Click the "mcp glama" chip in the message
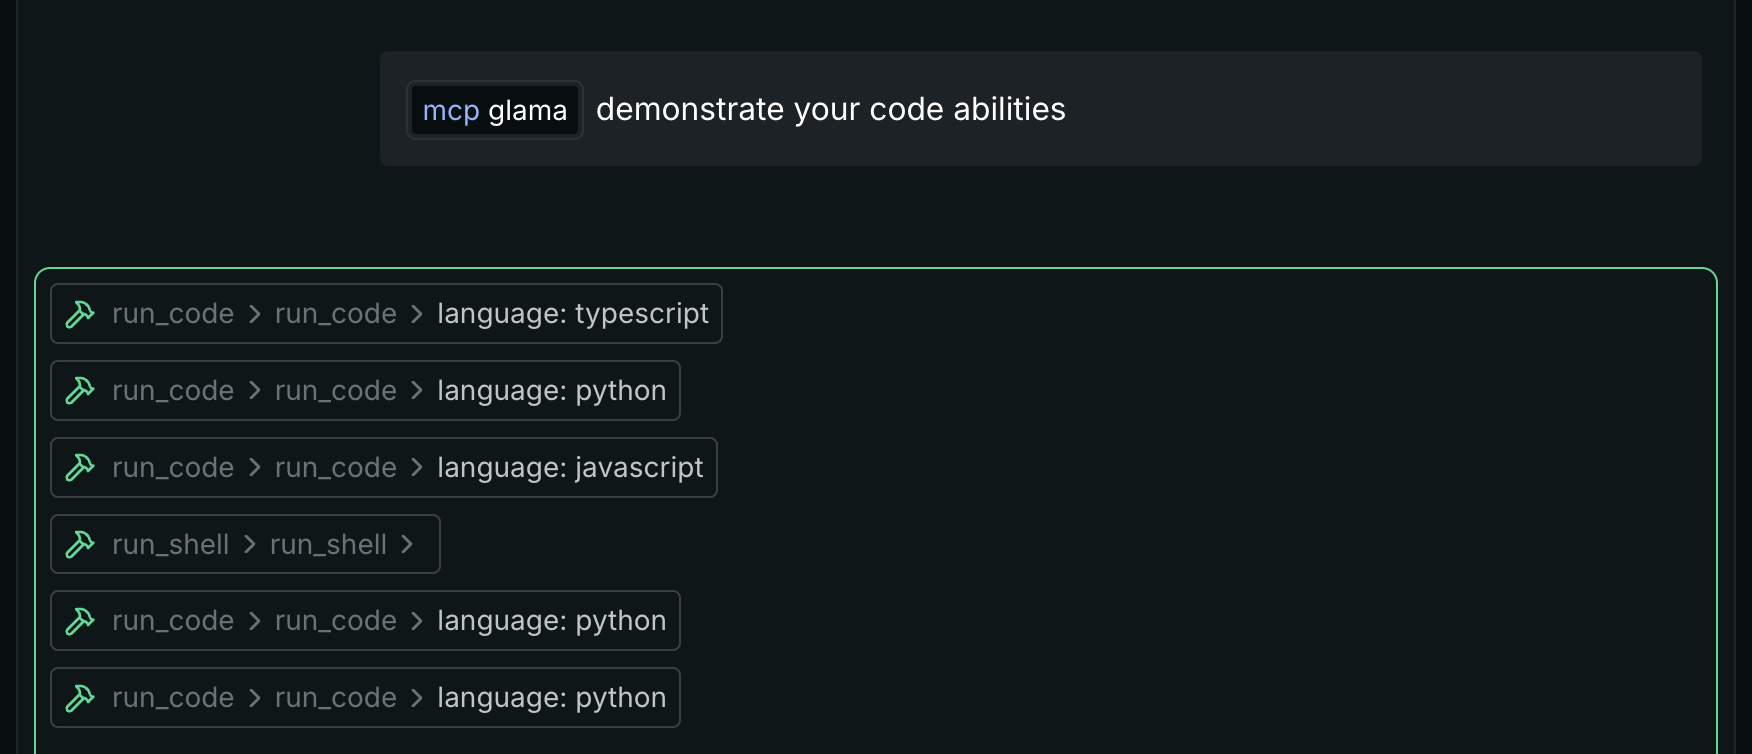The width and height of the screenshot is (1752, 754). pos(494,110)
